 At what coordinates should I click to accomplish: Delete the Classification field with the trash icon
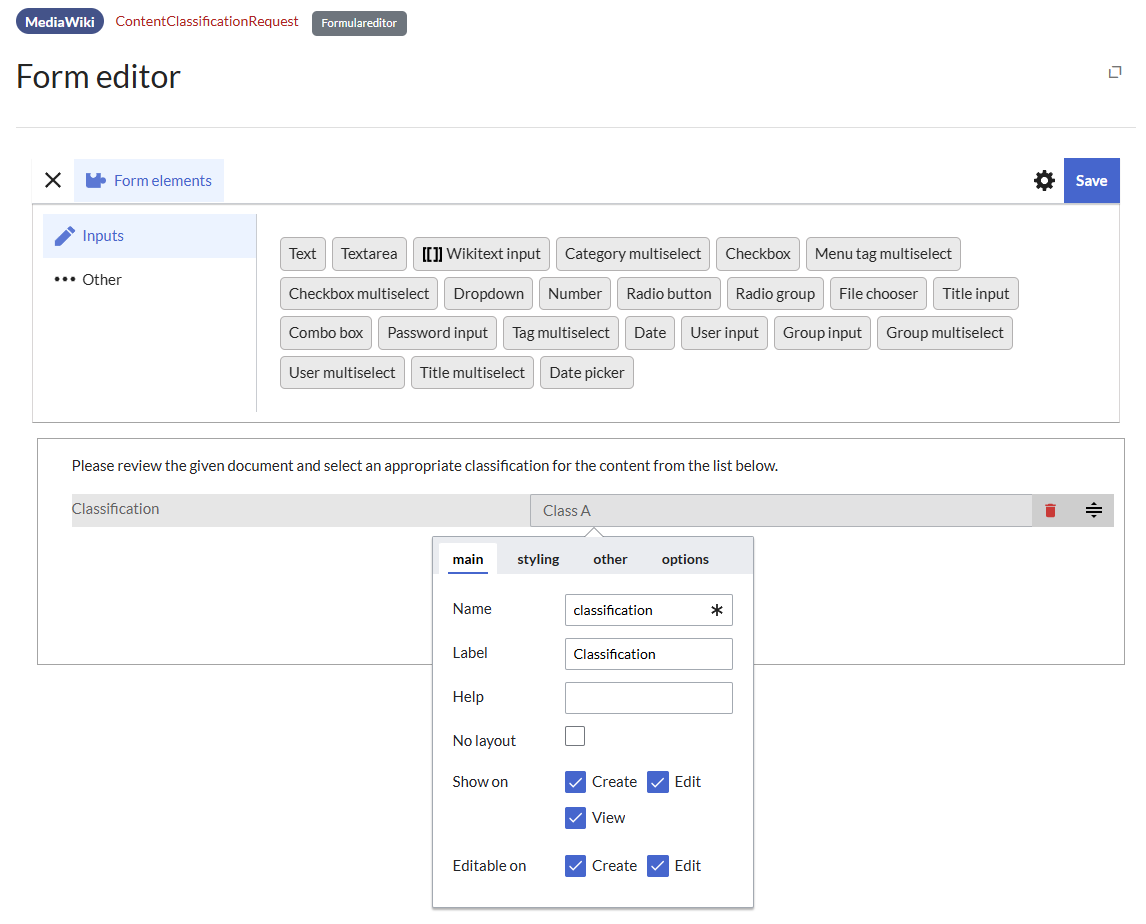pos(1050,510)
